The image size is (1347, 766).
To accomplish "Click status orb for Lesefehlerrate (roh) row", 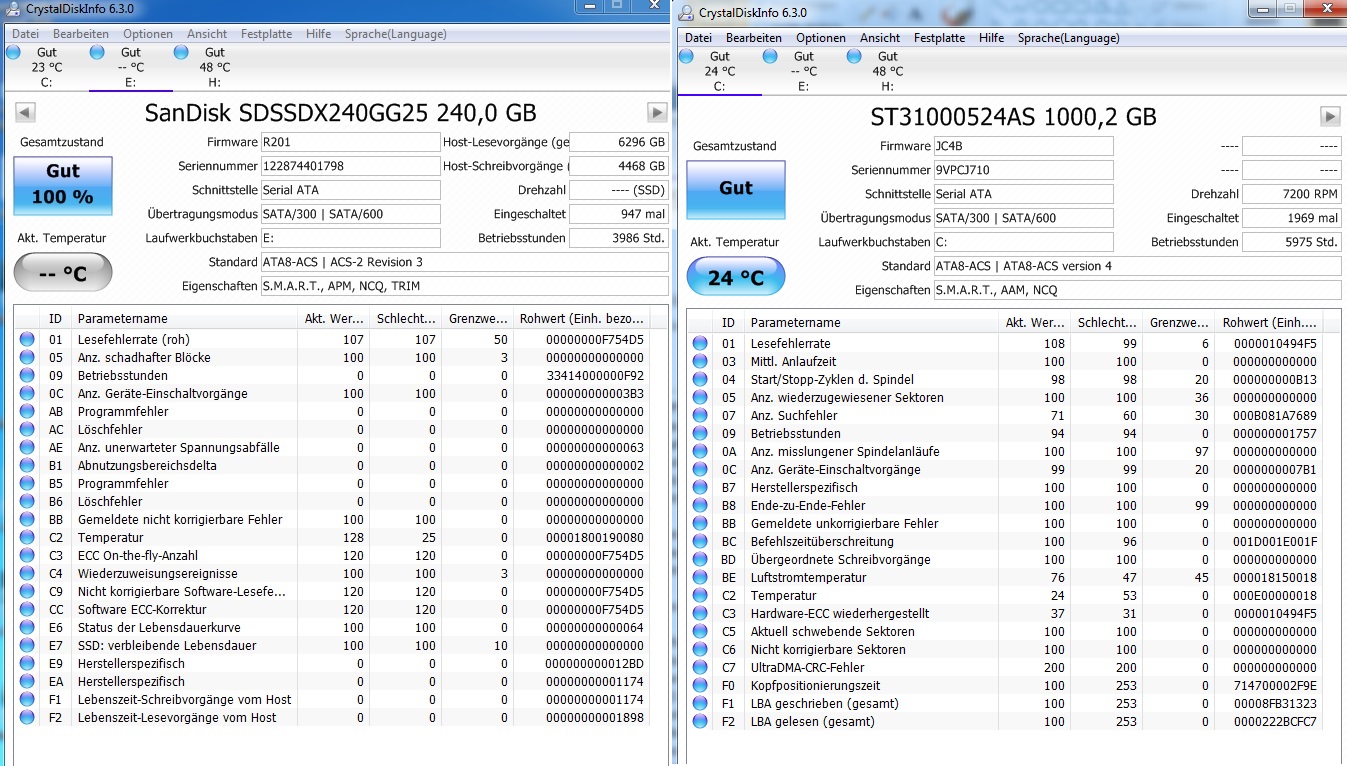I will coord(27,340).
